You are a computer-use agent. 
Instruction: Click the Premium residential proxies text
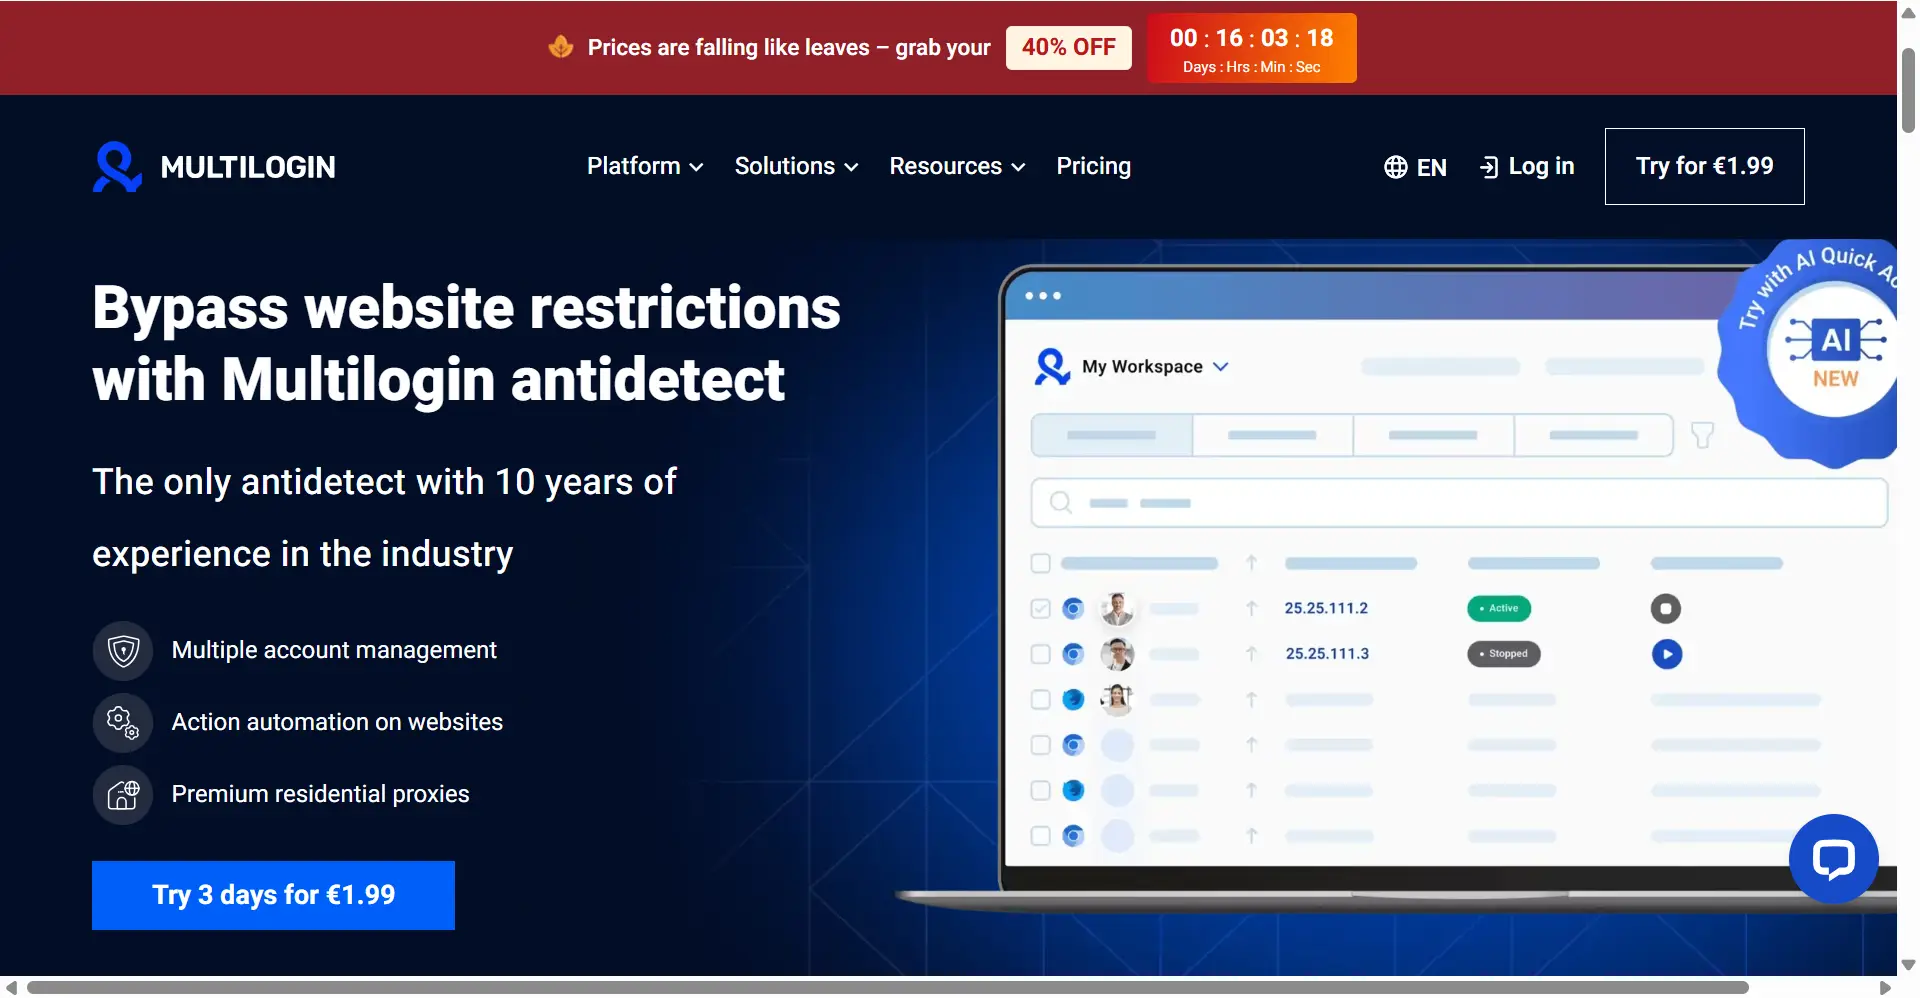click(320, 794)
